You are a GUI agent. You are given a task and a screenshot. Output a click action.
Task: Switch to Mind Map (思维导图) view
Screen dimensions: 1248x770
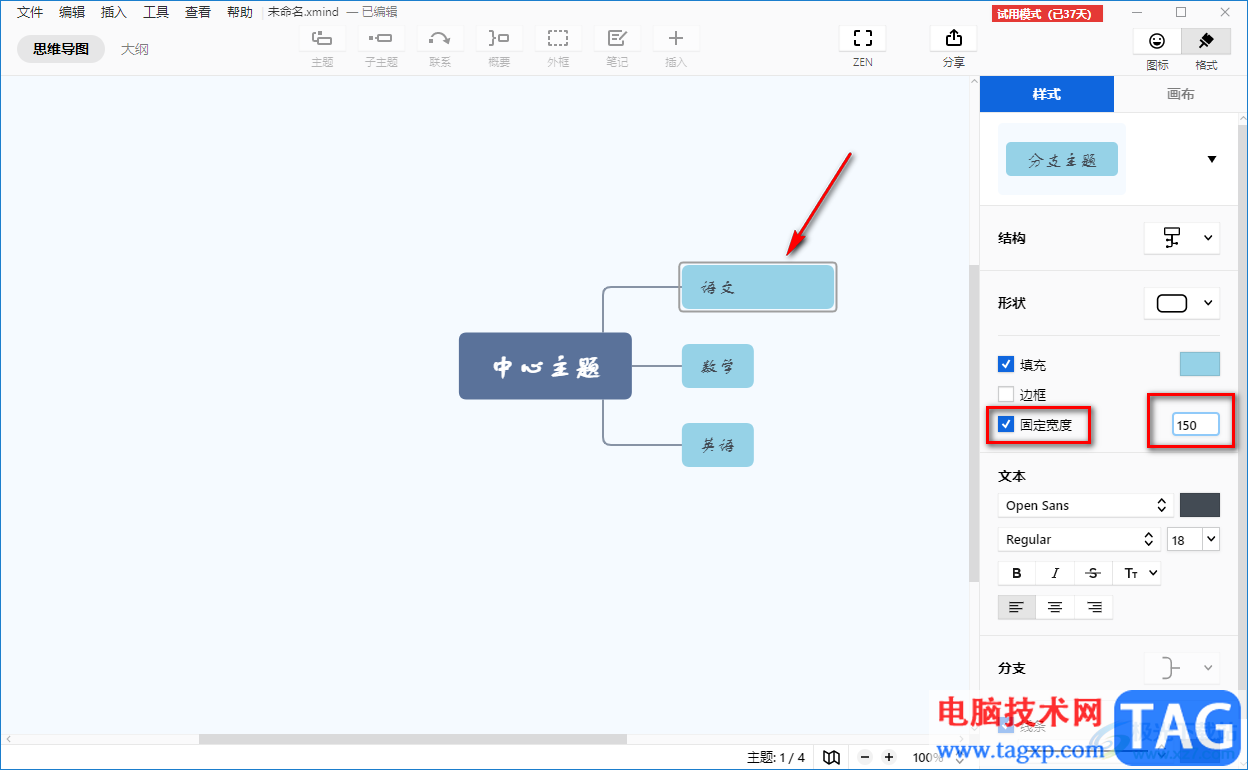click(x=61, y=48)
